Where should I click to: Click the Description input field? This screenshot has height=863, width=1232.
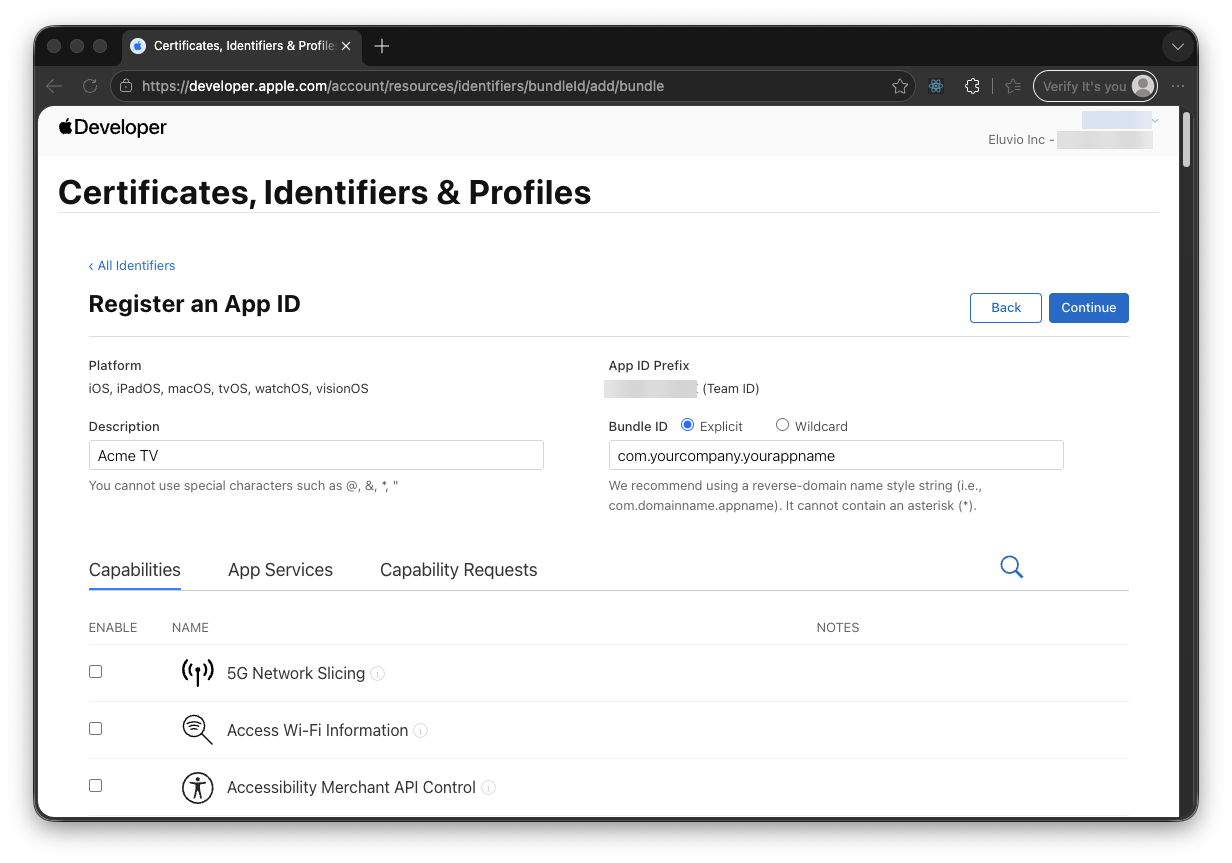click(316, 455)
